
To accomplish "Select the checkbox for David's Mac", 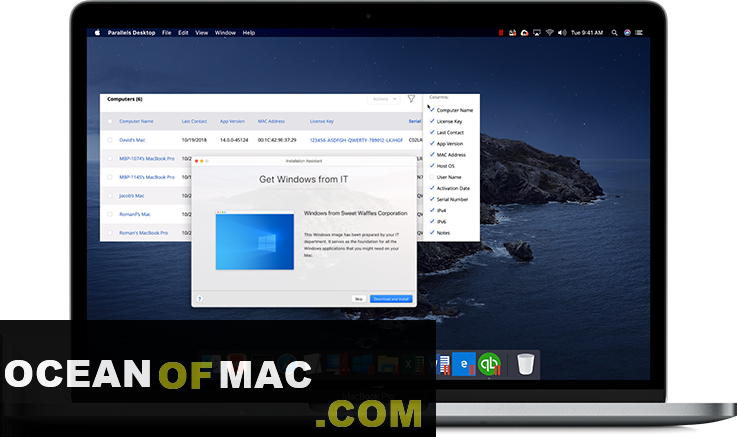I will pos(110,140).
